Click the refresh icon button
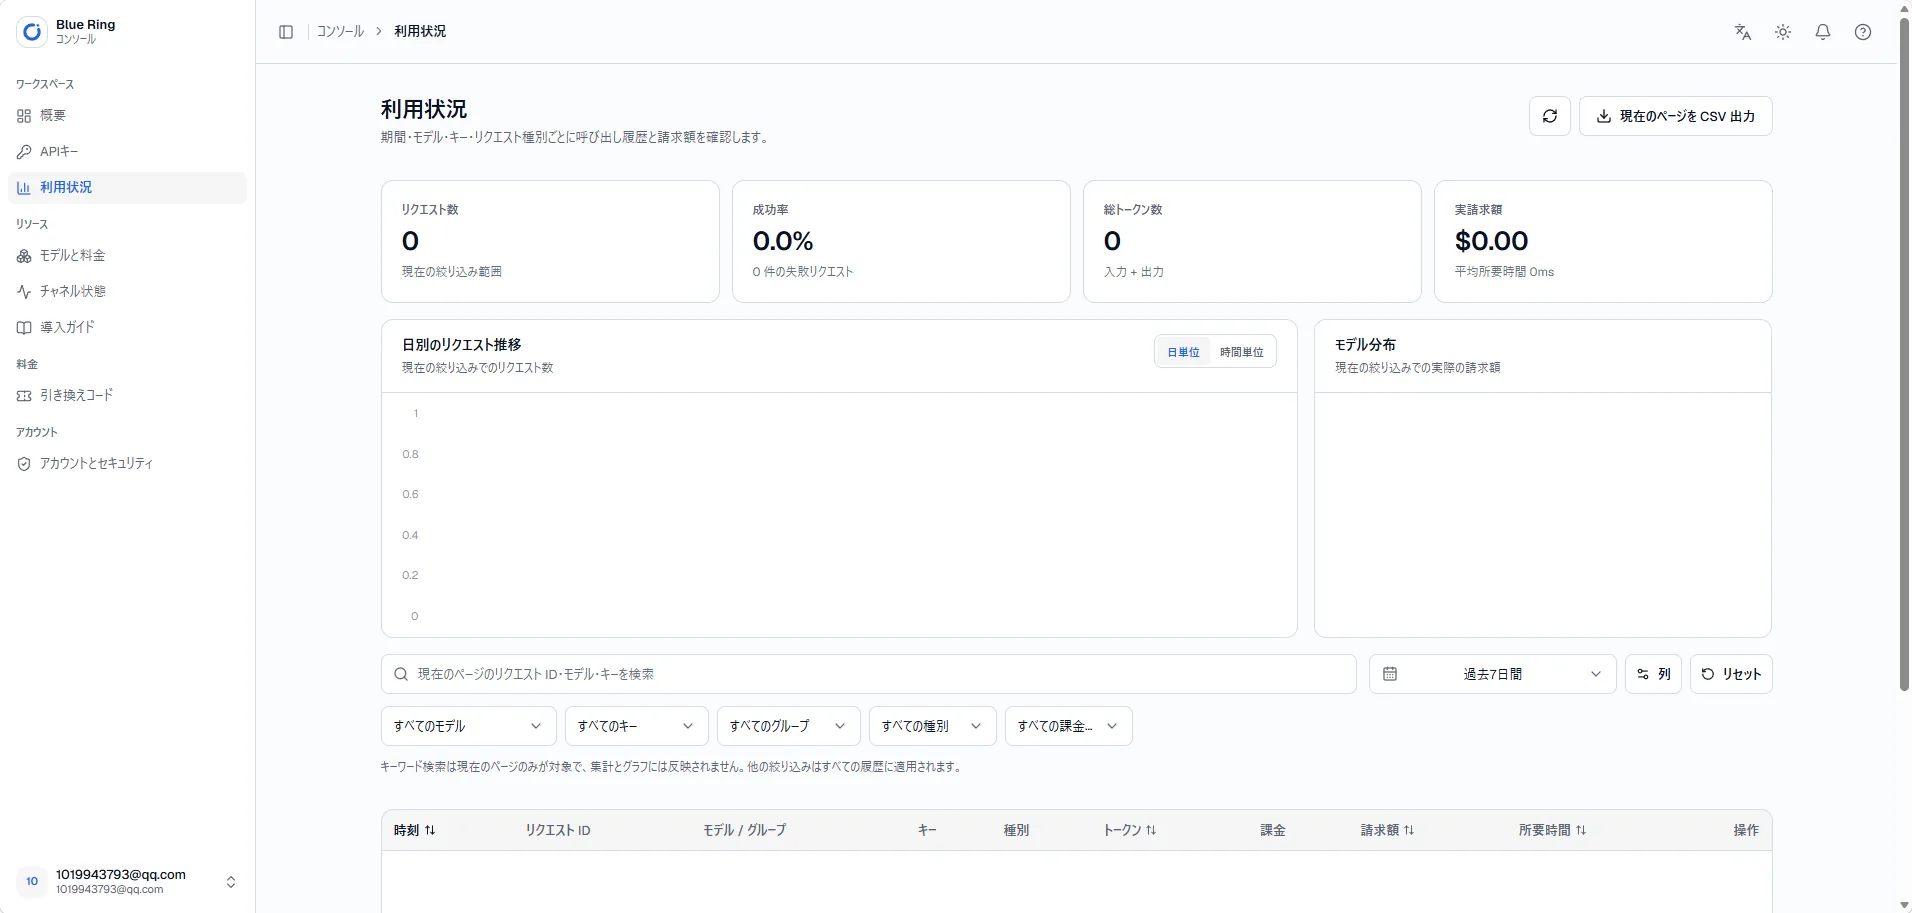 pyautogui.click(x=1550, y=116)
